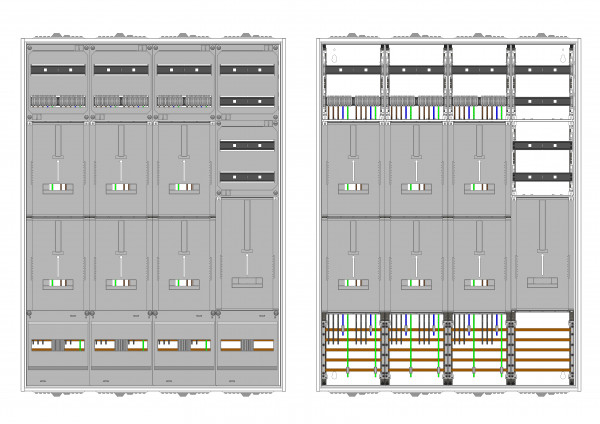
Task: Click the top-left keyhole mounting slot in right cabinet
Action: pos(334,59)
